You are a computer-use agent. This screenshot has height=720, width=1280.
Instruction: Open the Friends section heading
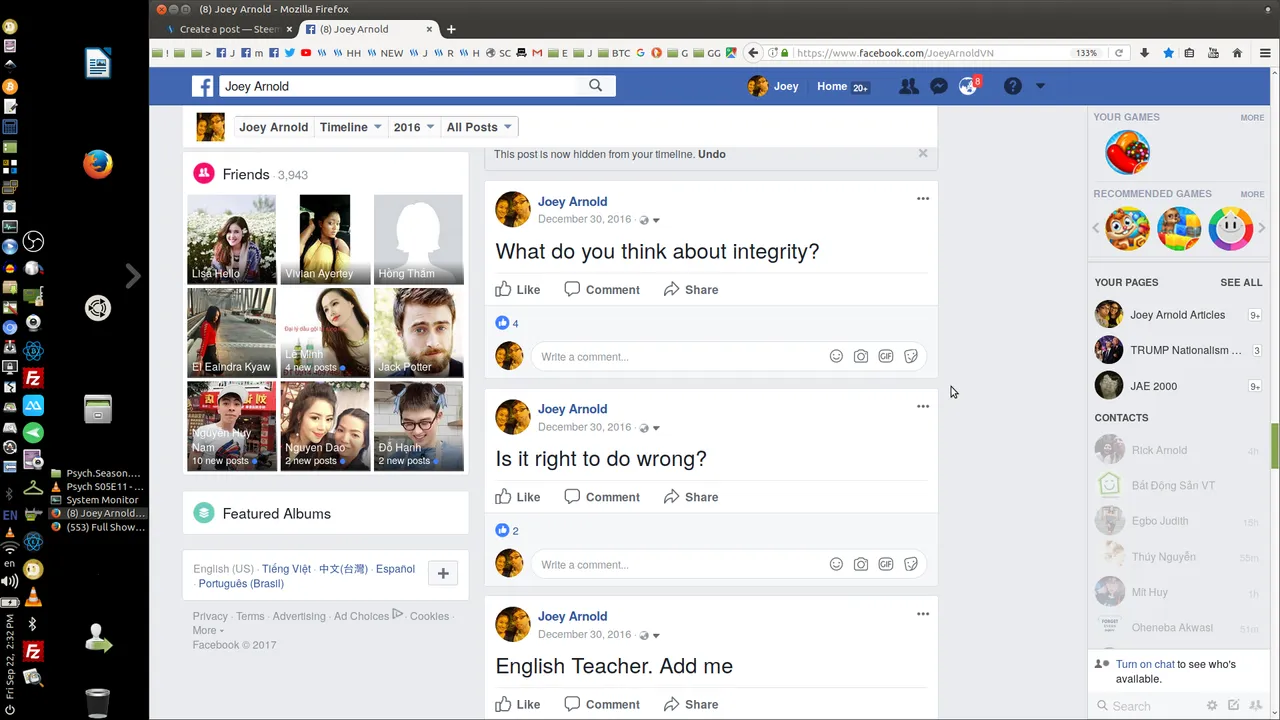(x=246, y=174)
